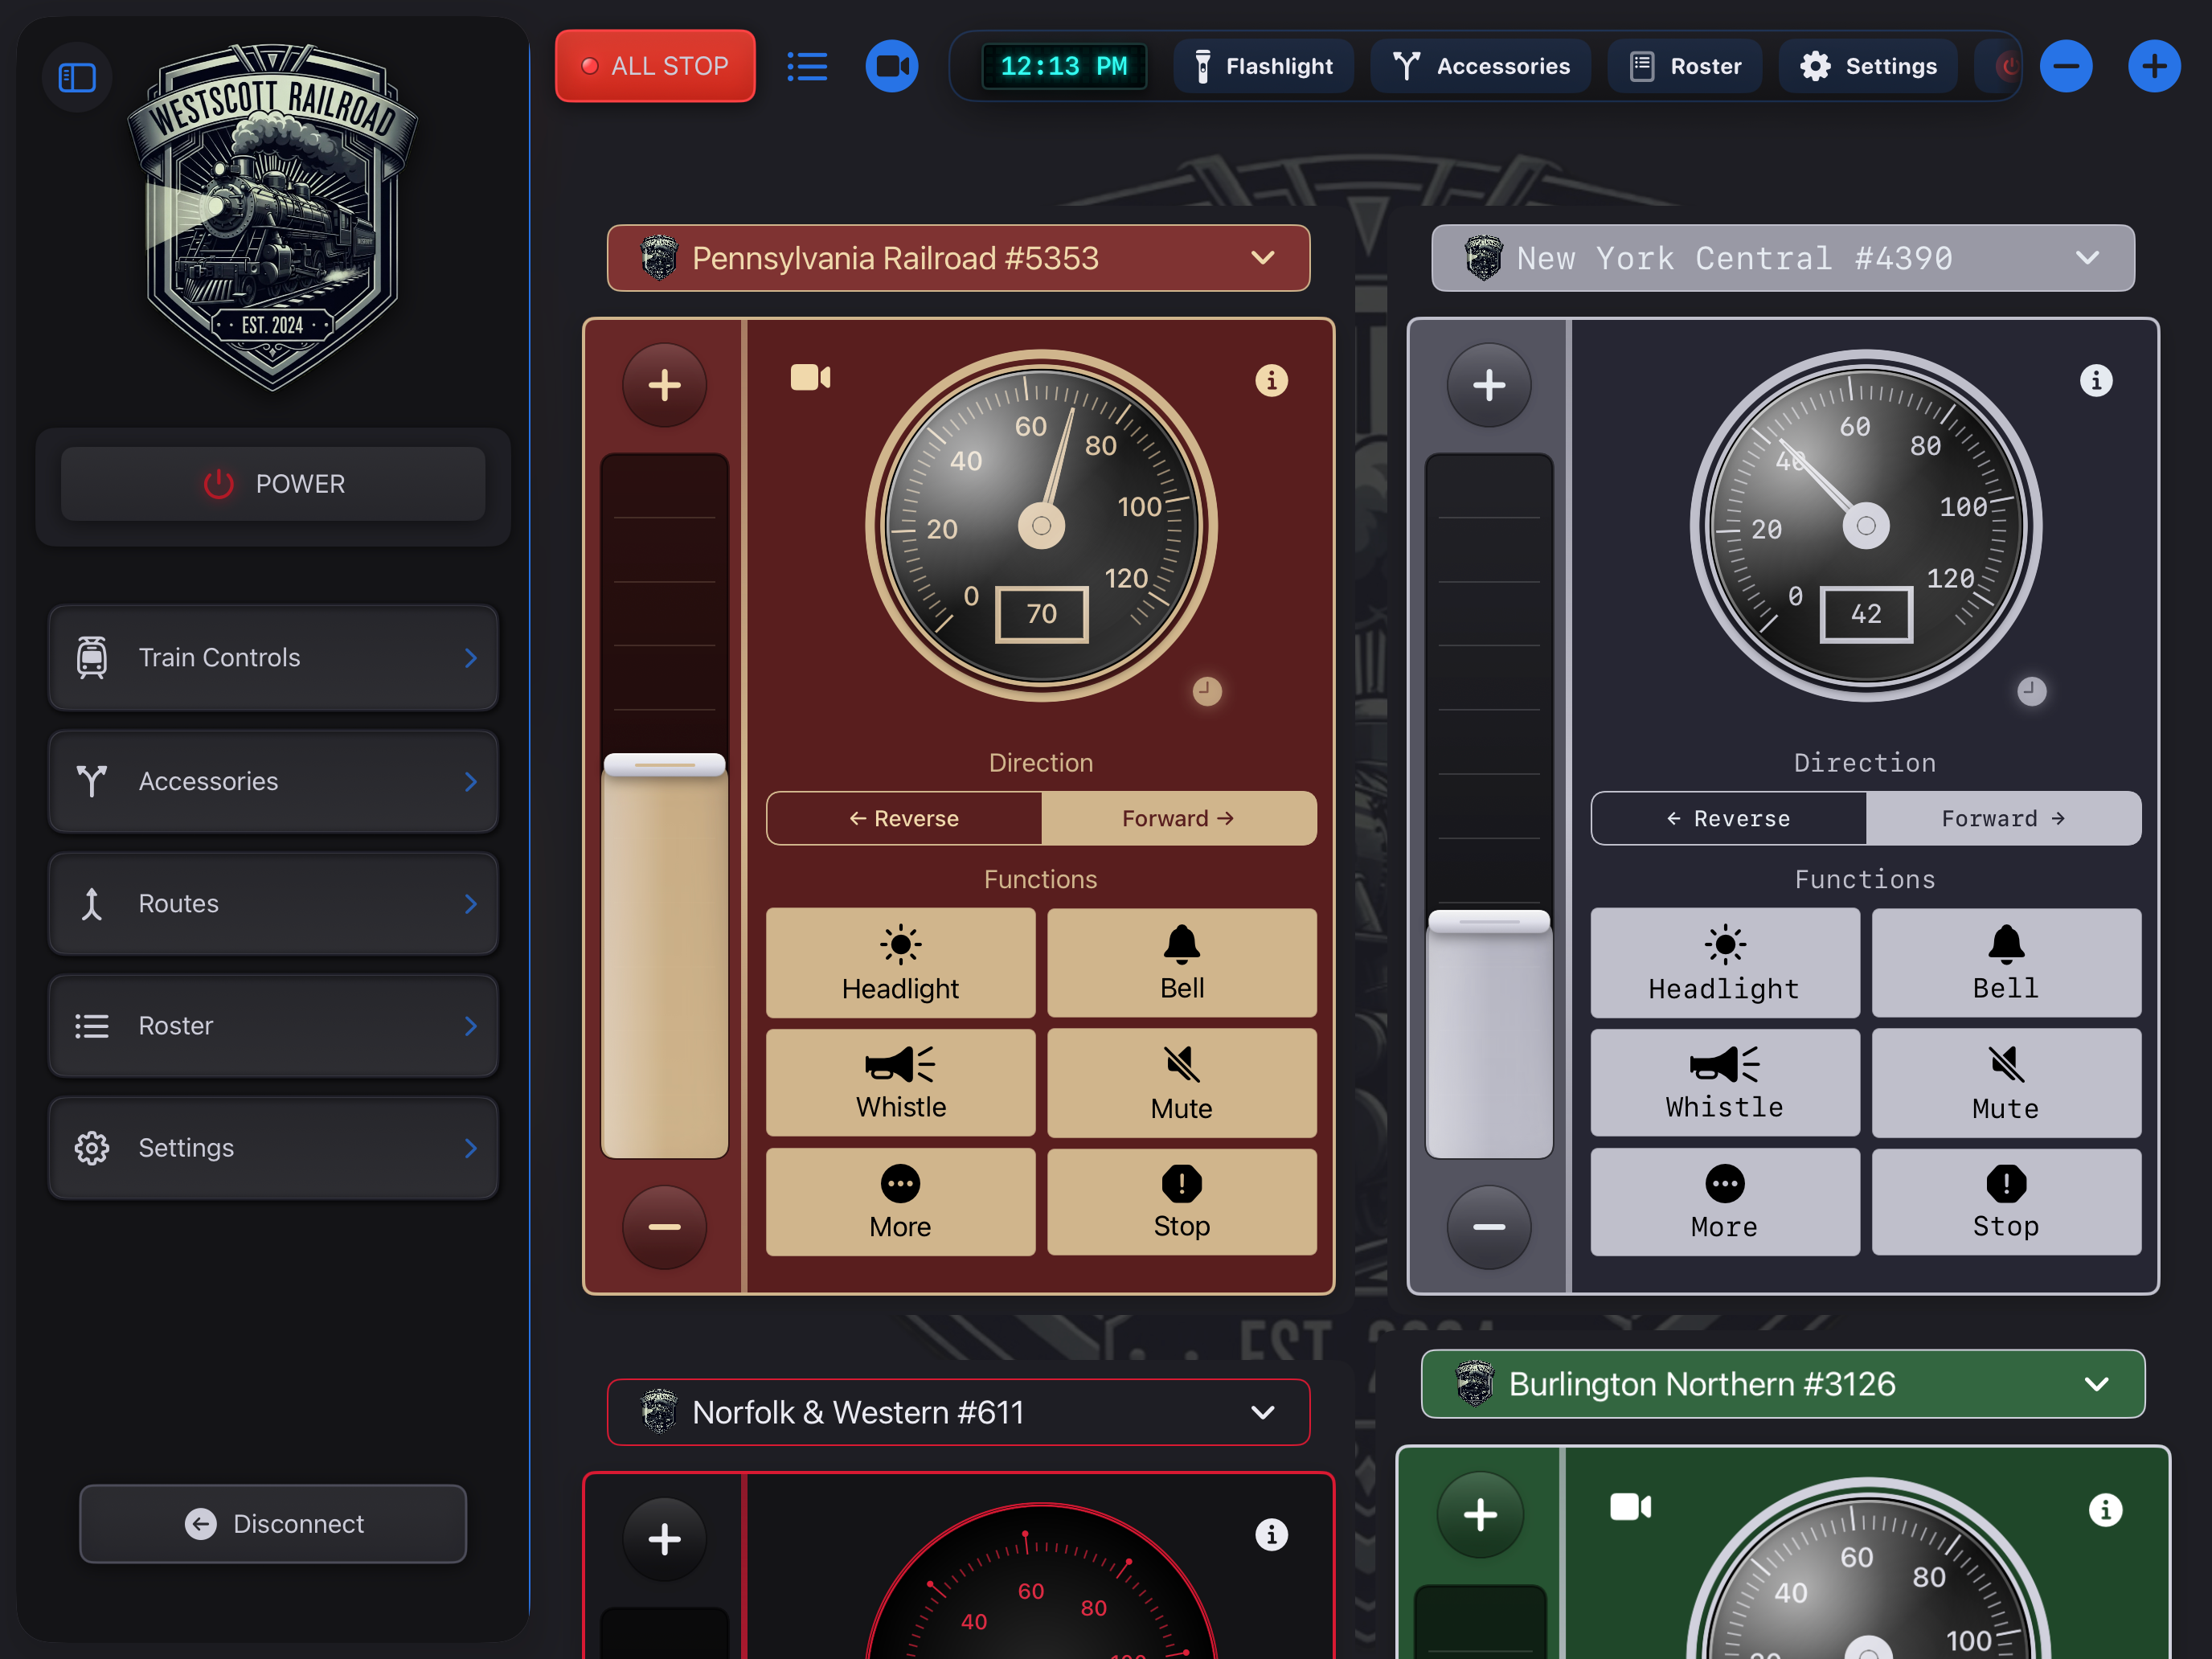The image size is (2212, 1659).
Task: Show info for Burlington Northern #3126
Action: point(2105,1510)
